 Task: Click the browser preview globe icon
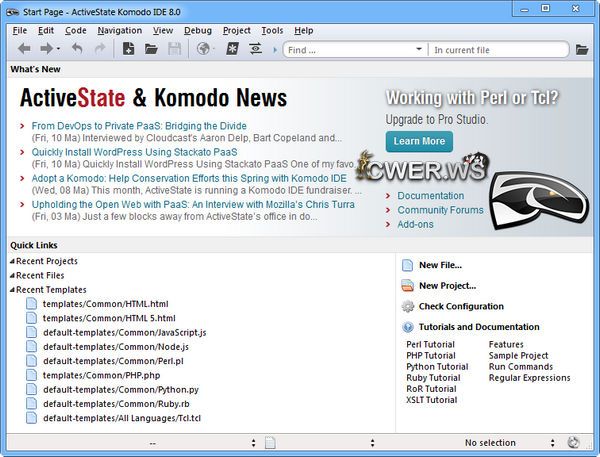[x=203, y=49]
